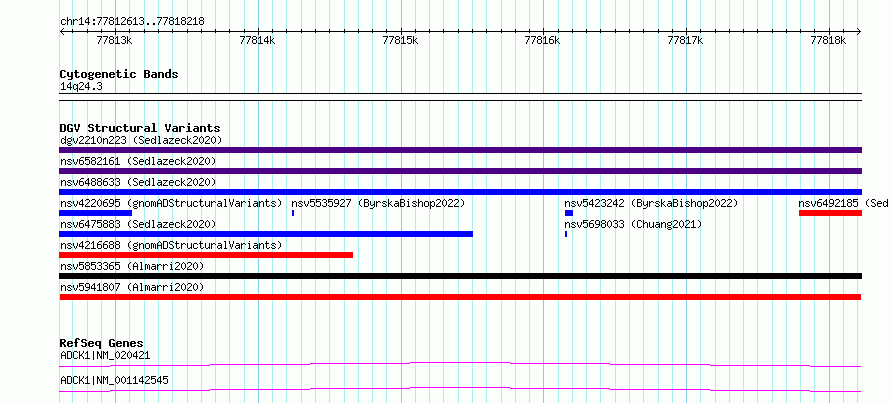The image size is (890, 403).
Task: Click the 77817k ruler tick label
Action: click(x=686, y=40)
